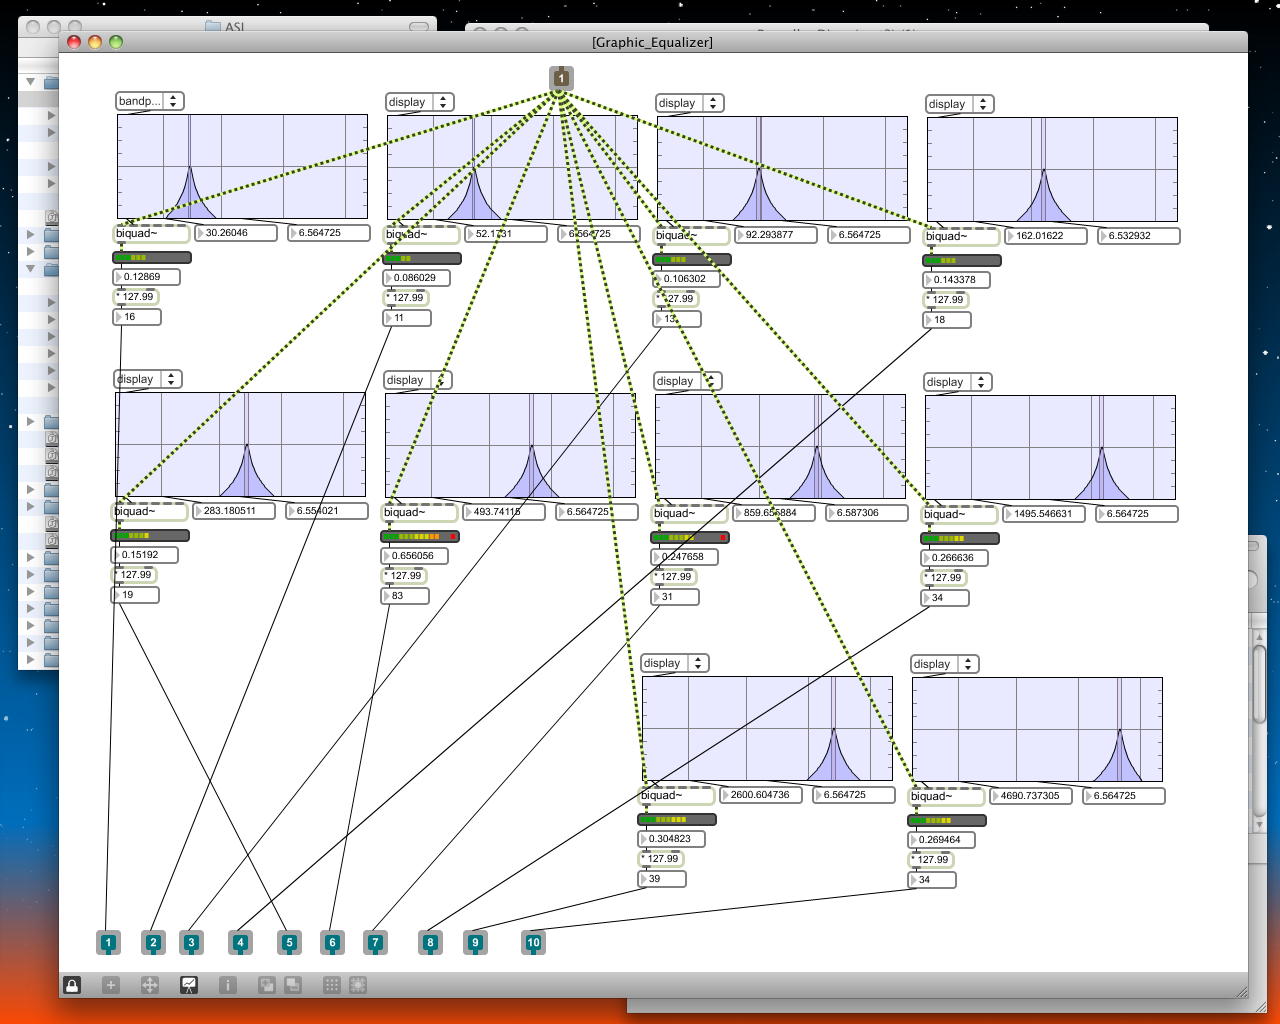Viewport: 1280px width, 1024px height.
Task: Select outlet number 10
Action: tap(533, 942)
